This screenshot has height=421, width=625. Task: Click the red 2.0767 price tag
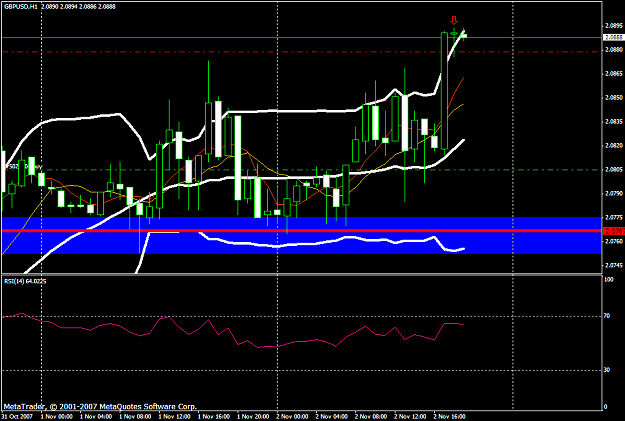tap(614, 231)
